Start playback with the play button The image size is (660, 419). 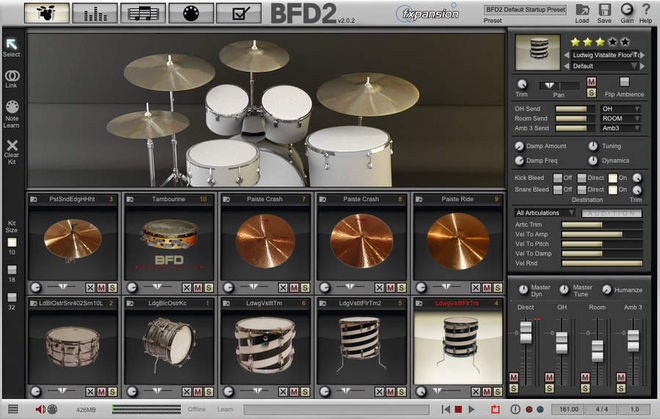472,409
